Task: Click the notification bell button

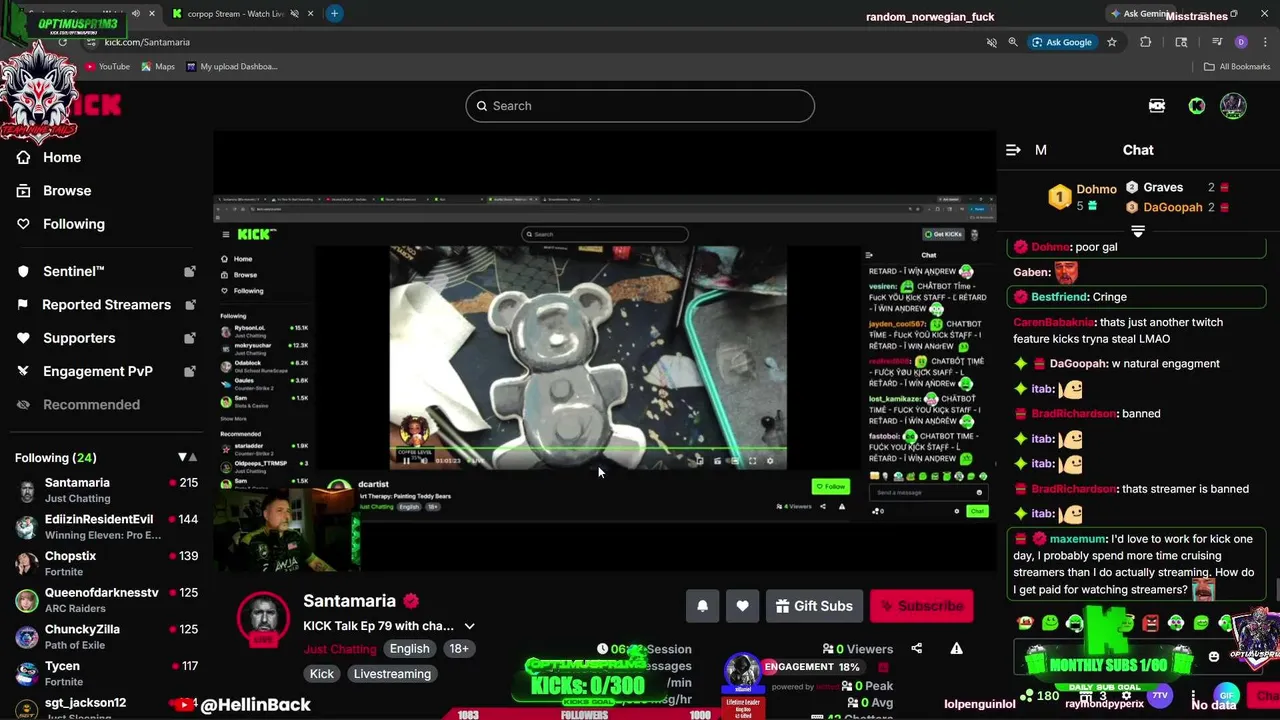Action: [702, 606]
